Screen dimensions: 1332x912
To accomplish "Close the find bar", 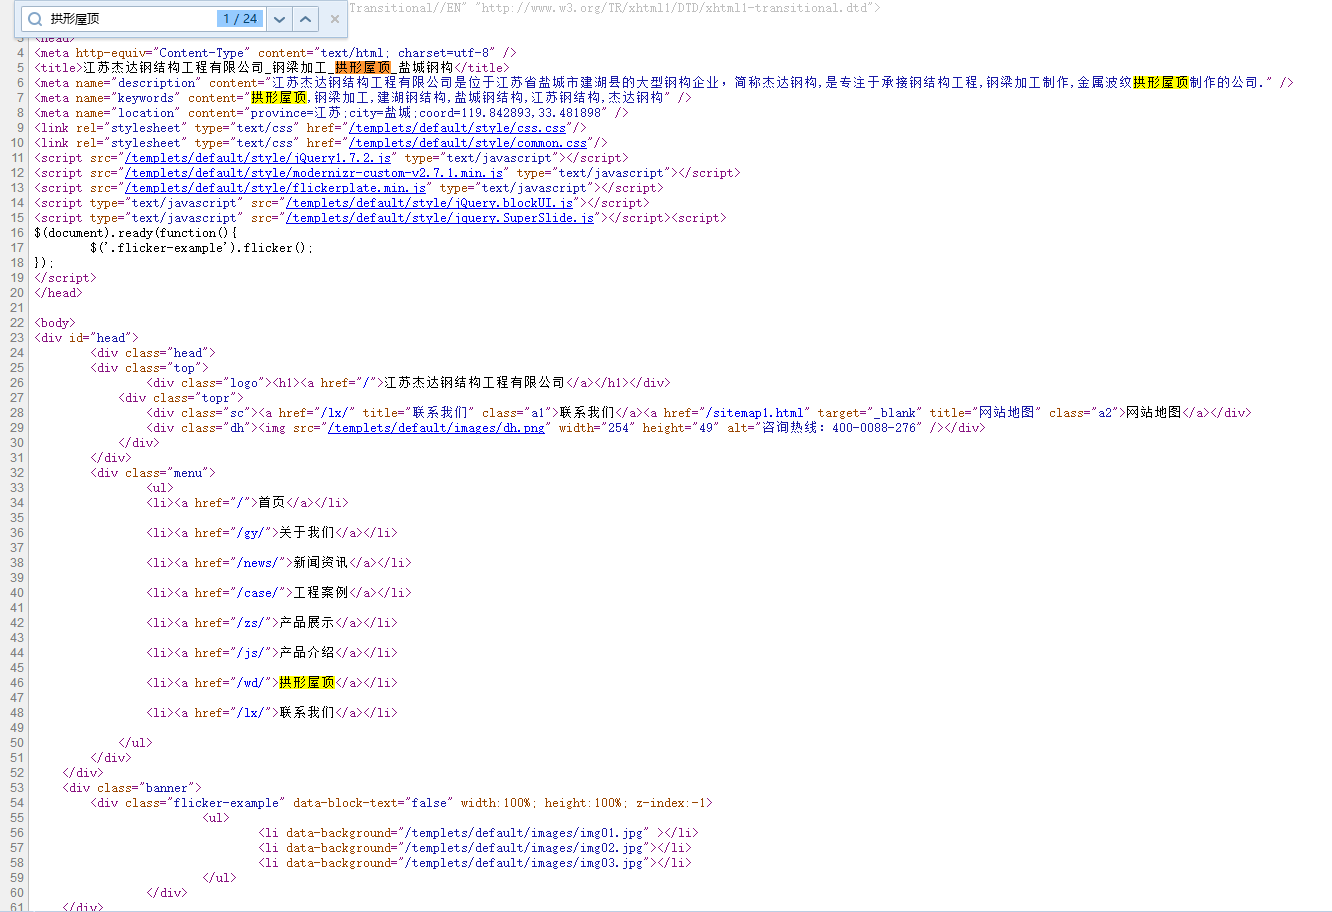I will point(335,19).
